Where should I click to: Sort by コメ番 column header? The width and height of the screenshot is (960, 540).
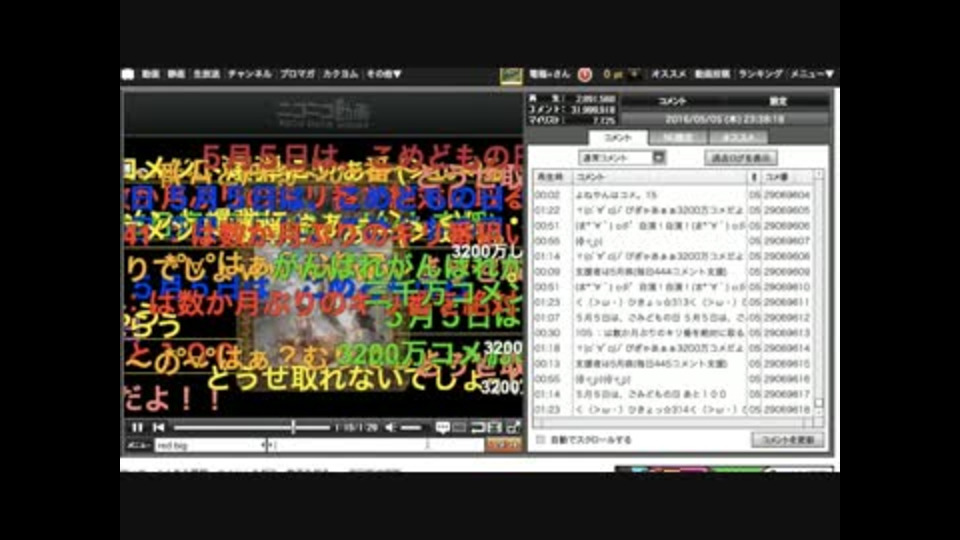786,177
